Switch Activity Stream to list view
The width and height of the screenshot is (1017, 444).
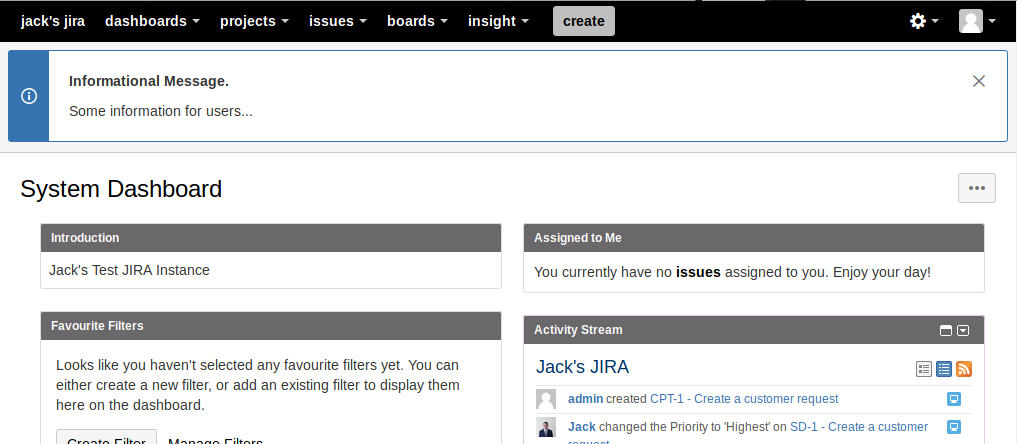point(944,369)
